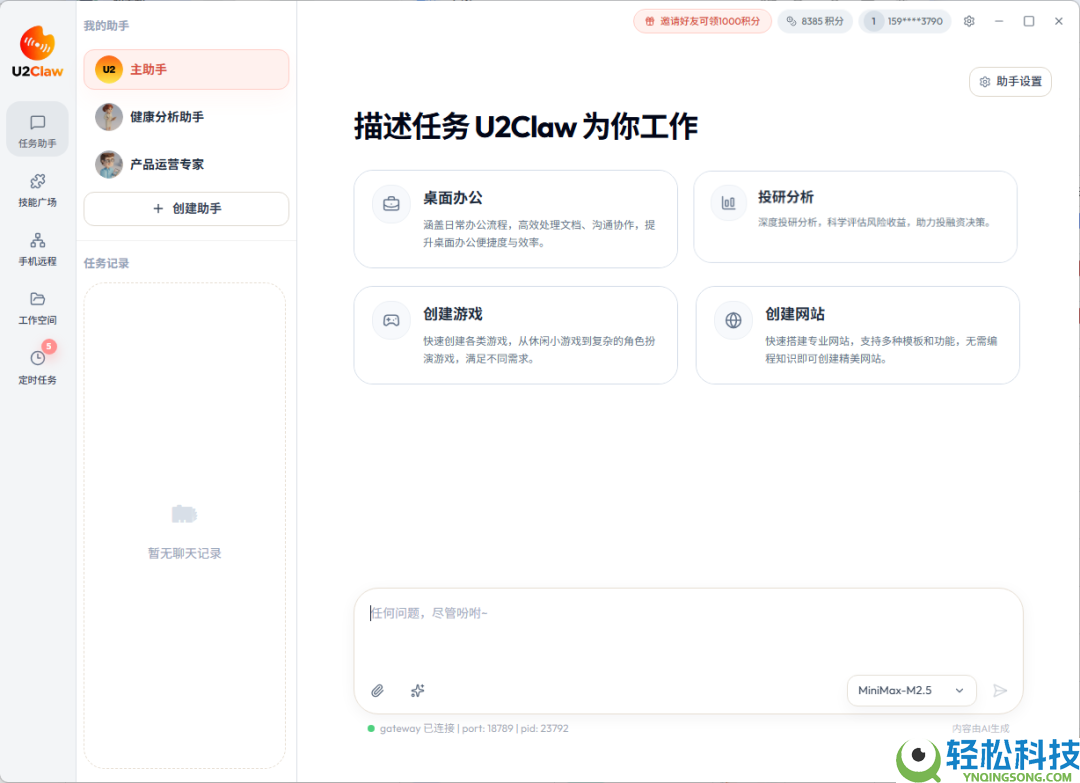Viewport: 1080px width, 783px height.
Task: Select 产品运营专家 in assistant list
Action: click(186, 165)
